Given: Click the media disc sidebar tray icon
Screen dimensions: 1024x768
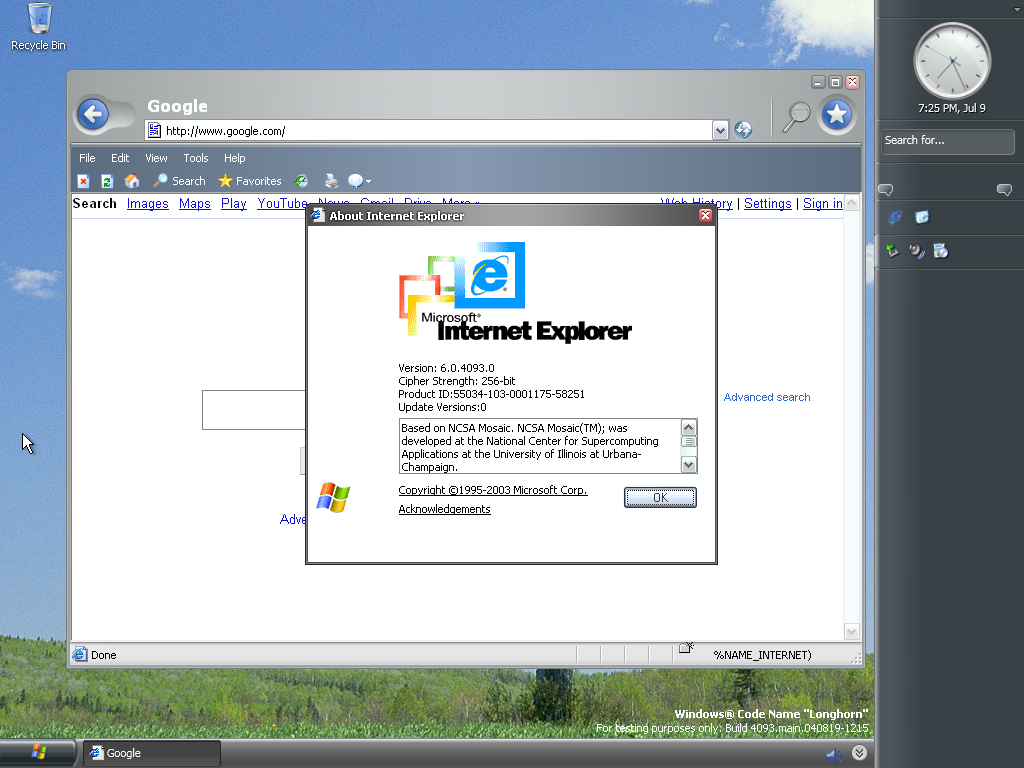Looking at the screenshot, I should 940,250.
